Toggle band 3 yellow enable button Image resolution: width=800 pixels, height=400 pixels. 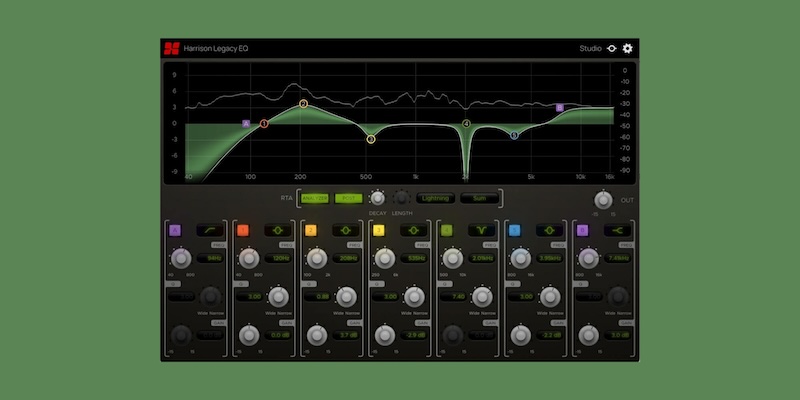[379, 231]
